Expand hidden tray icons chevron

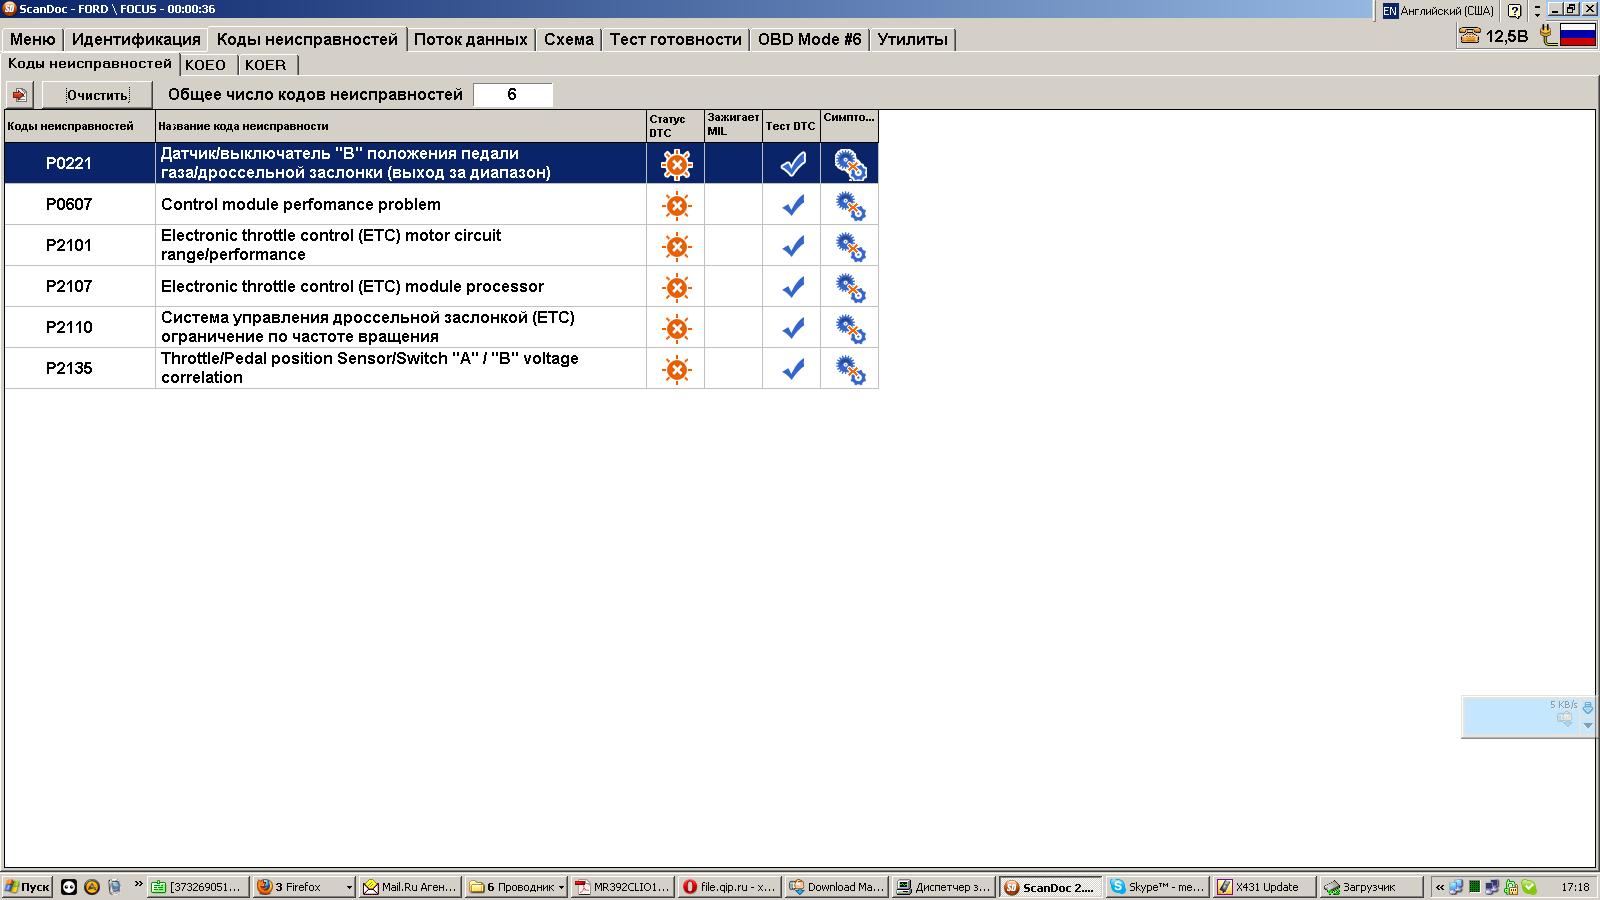(x=1440, y=887)
